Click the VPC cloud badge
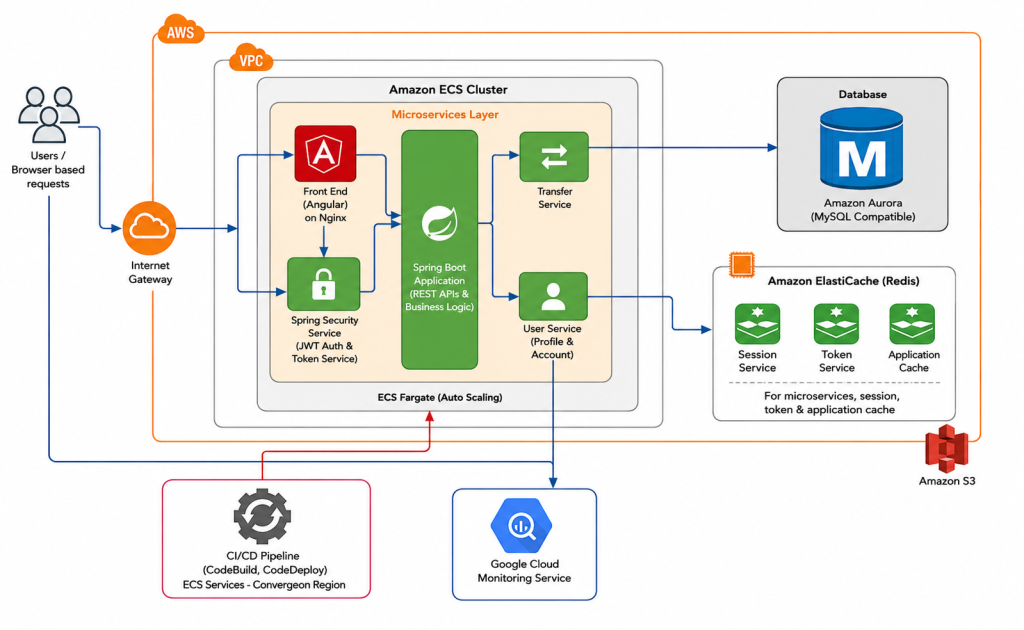The width and height of the screenshot is (1024, 630). click(x=251, y=59)
